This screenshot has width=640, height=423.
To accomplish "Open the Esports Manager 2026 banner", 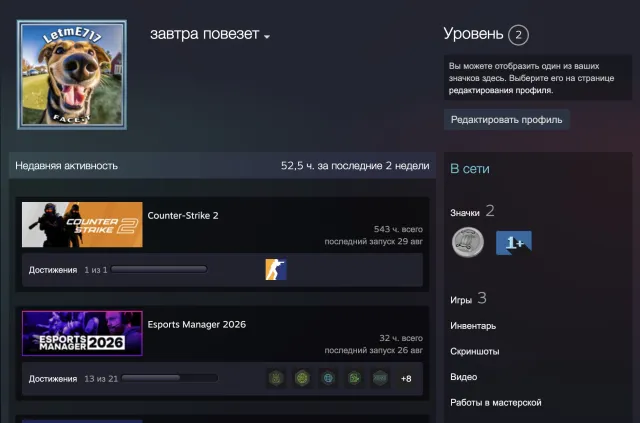I will [82, 333].
